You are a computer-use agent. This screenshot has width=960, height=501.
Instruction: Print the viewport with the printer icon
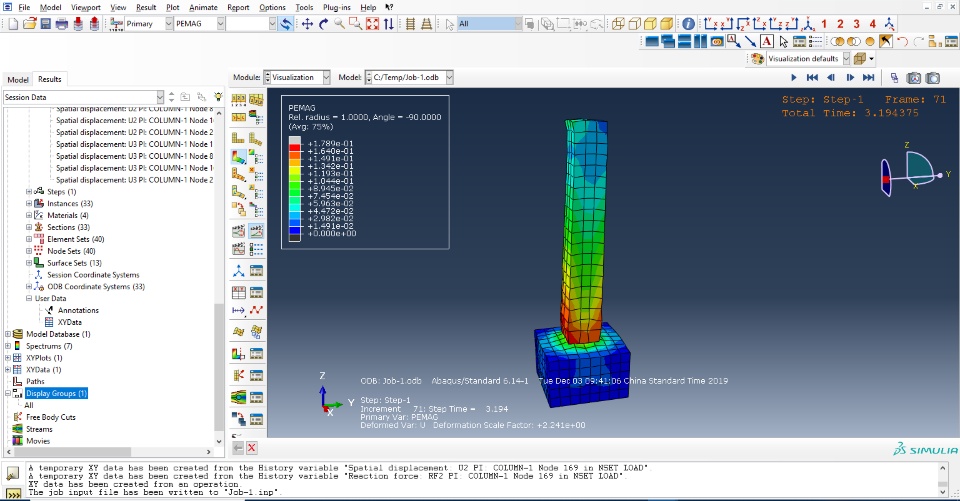62,24
